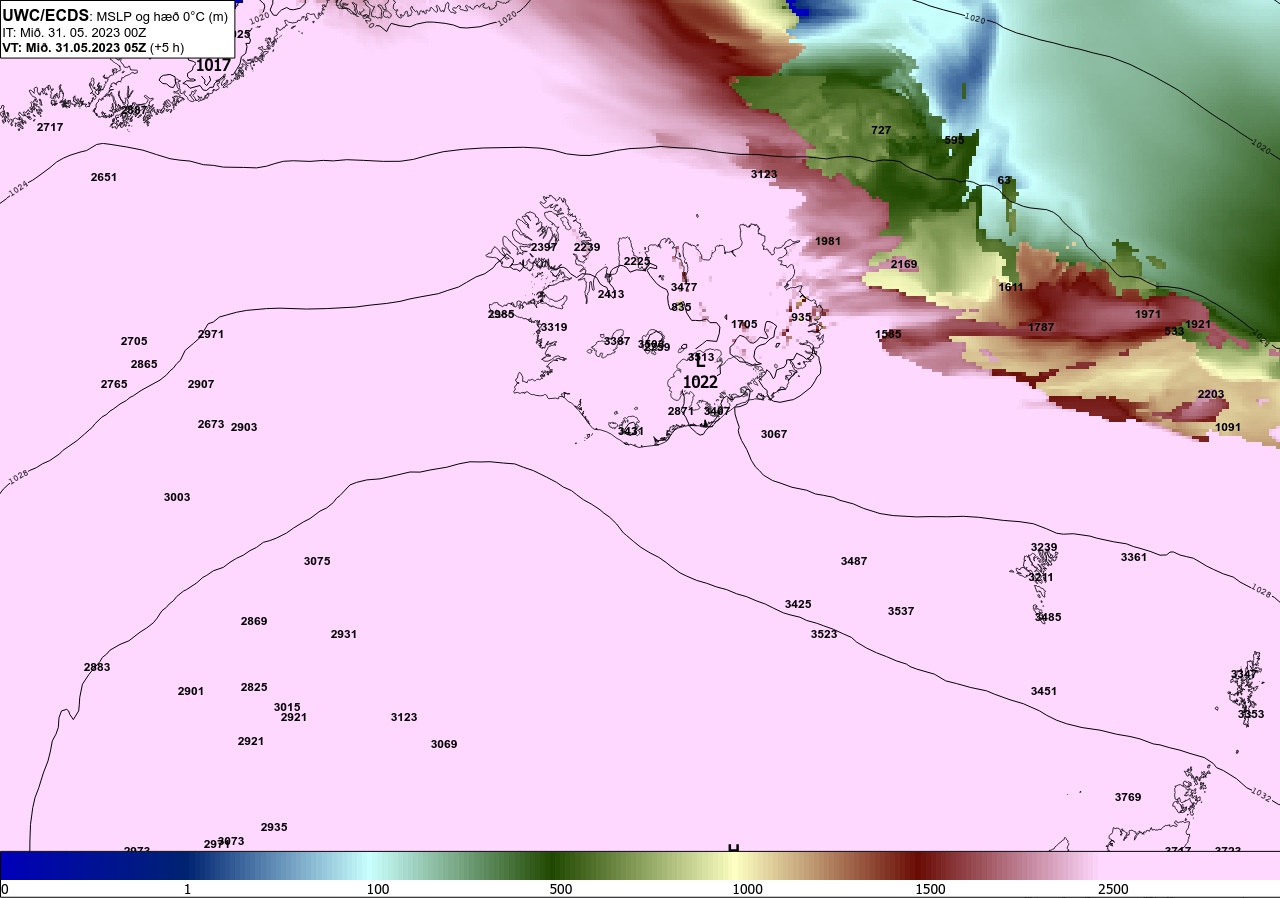Select the 2705 value on the map
The width and height of the screenshot is (1280, 898).
pos(134,341)
